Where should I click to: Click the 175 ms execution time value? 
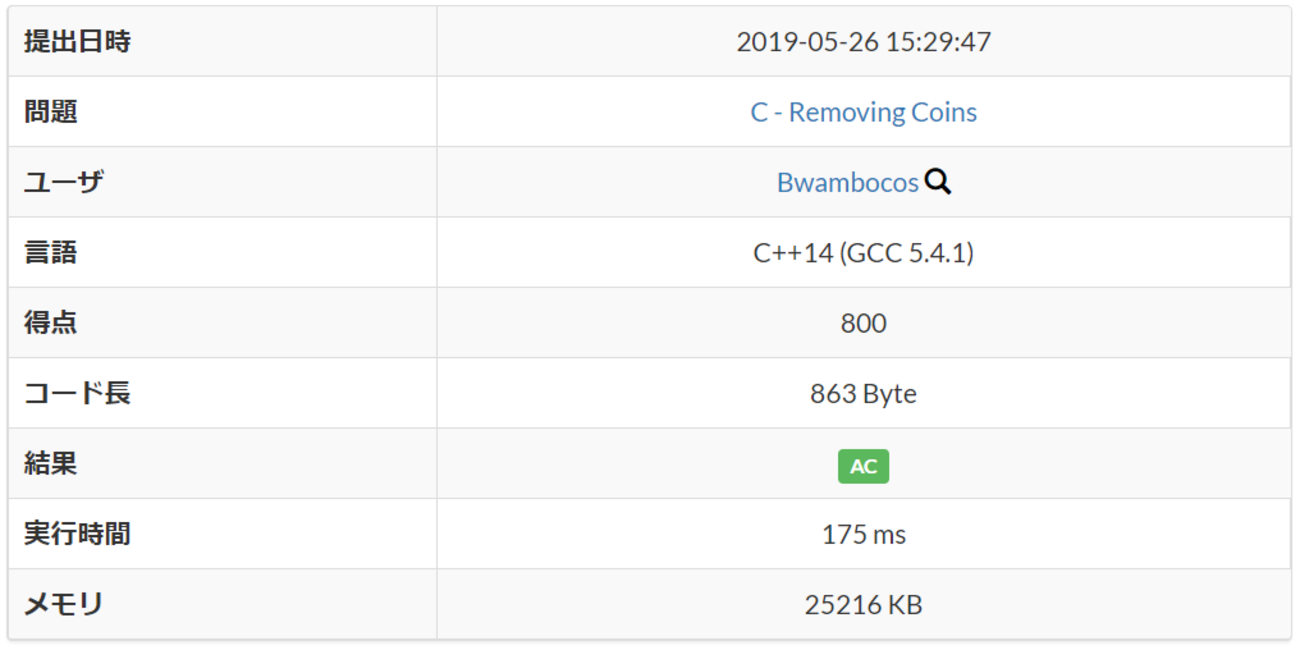coord(863,535)
